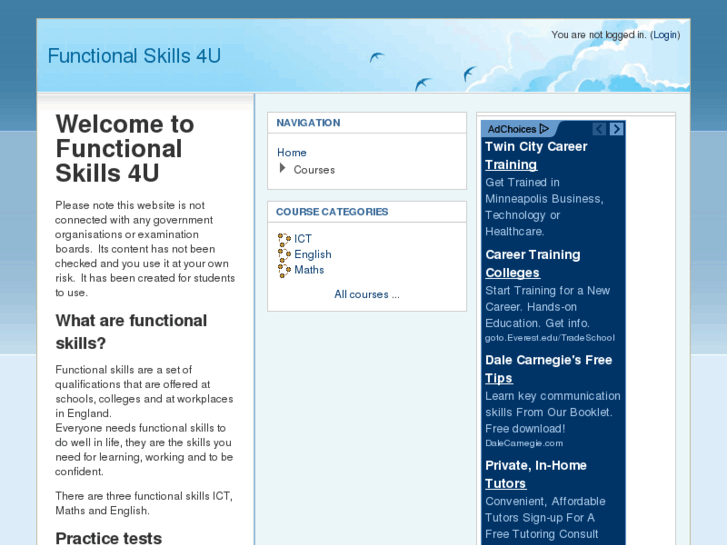Open Home in the Navigation block
The width and height of the screenshot is (727, 545).
292,153
